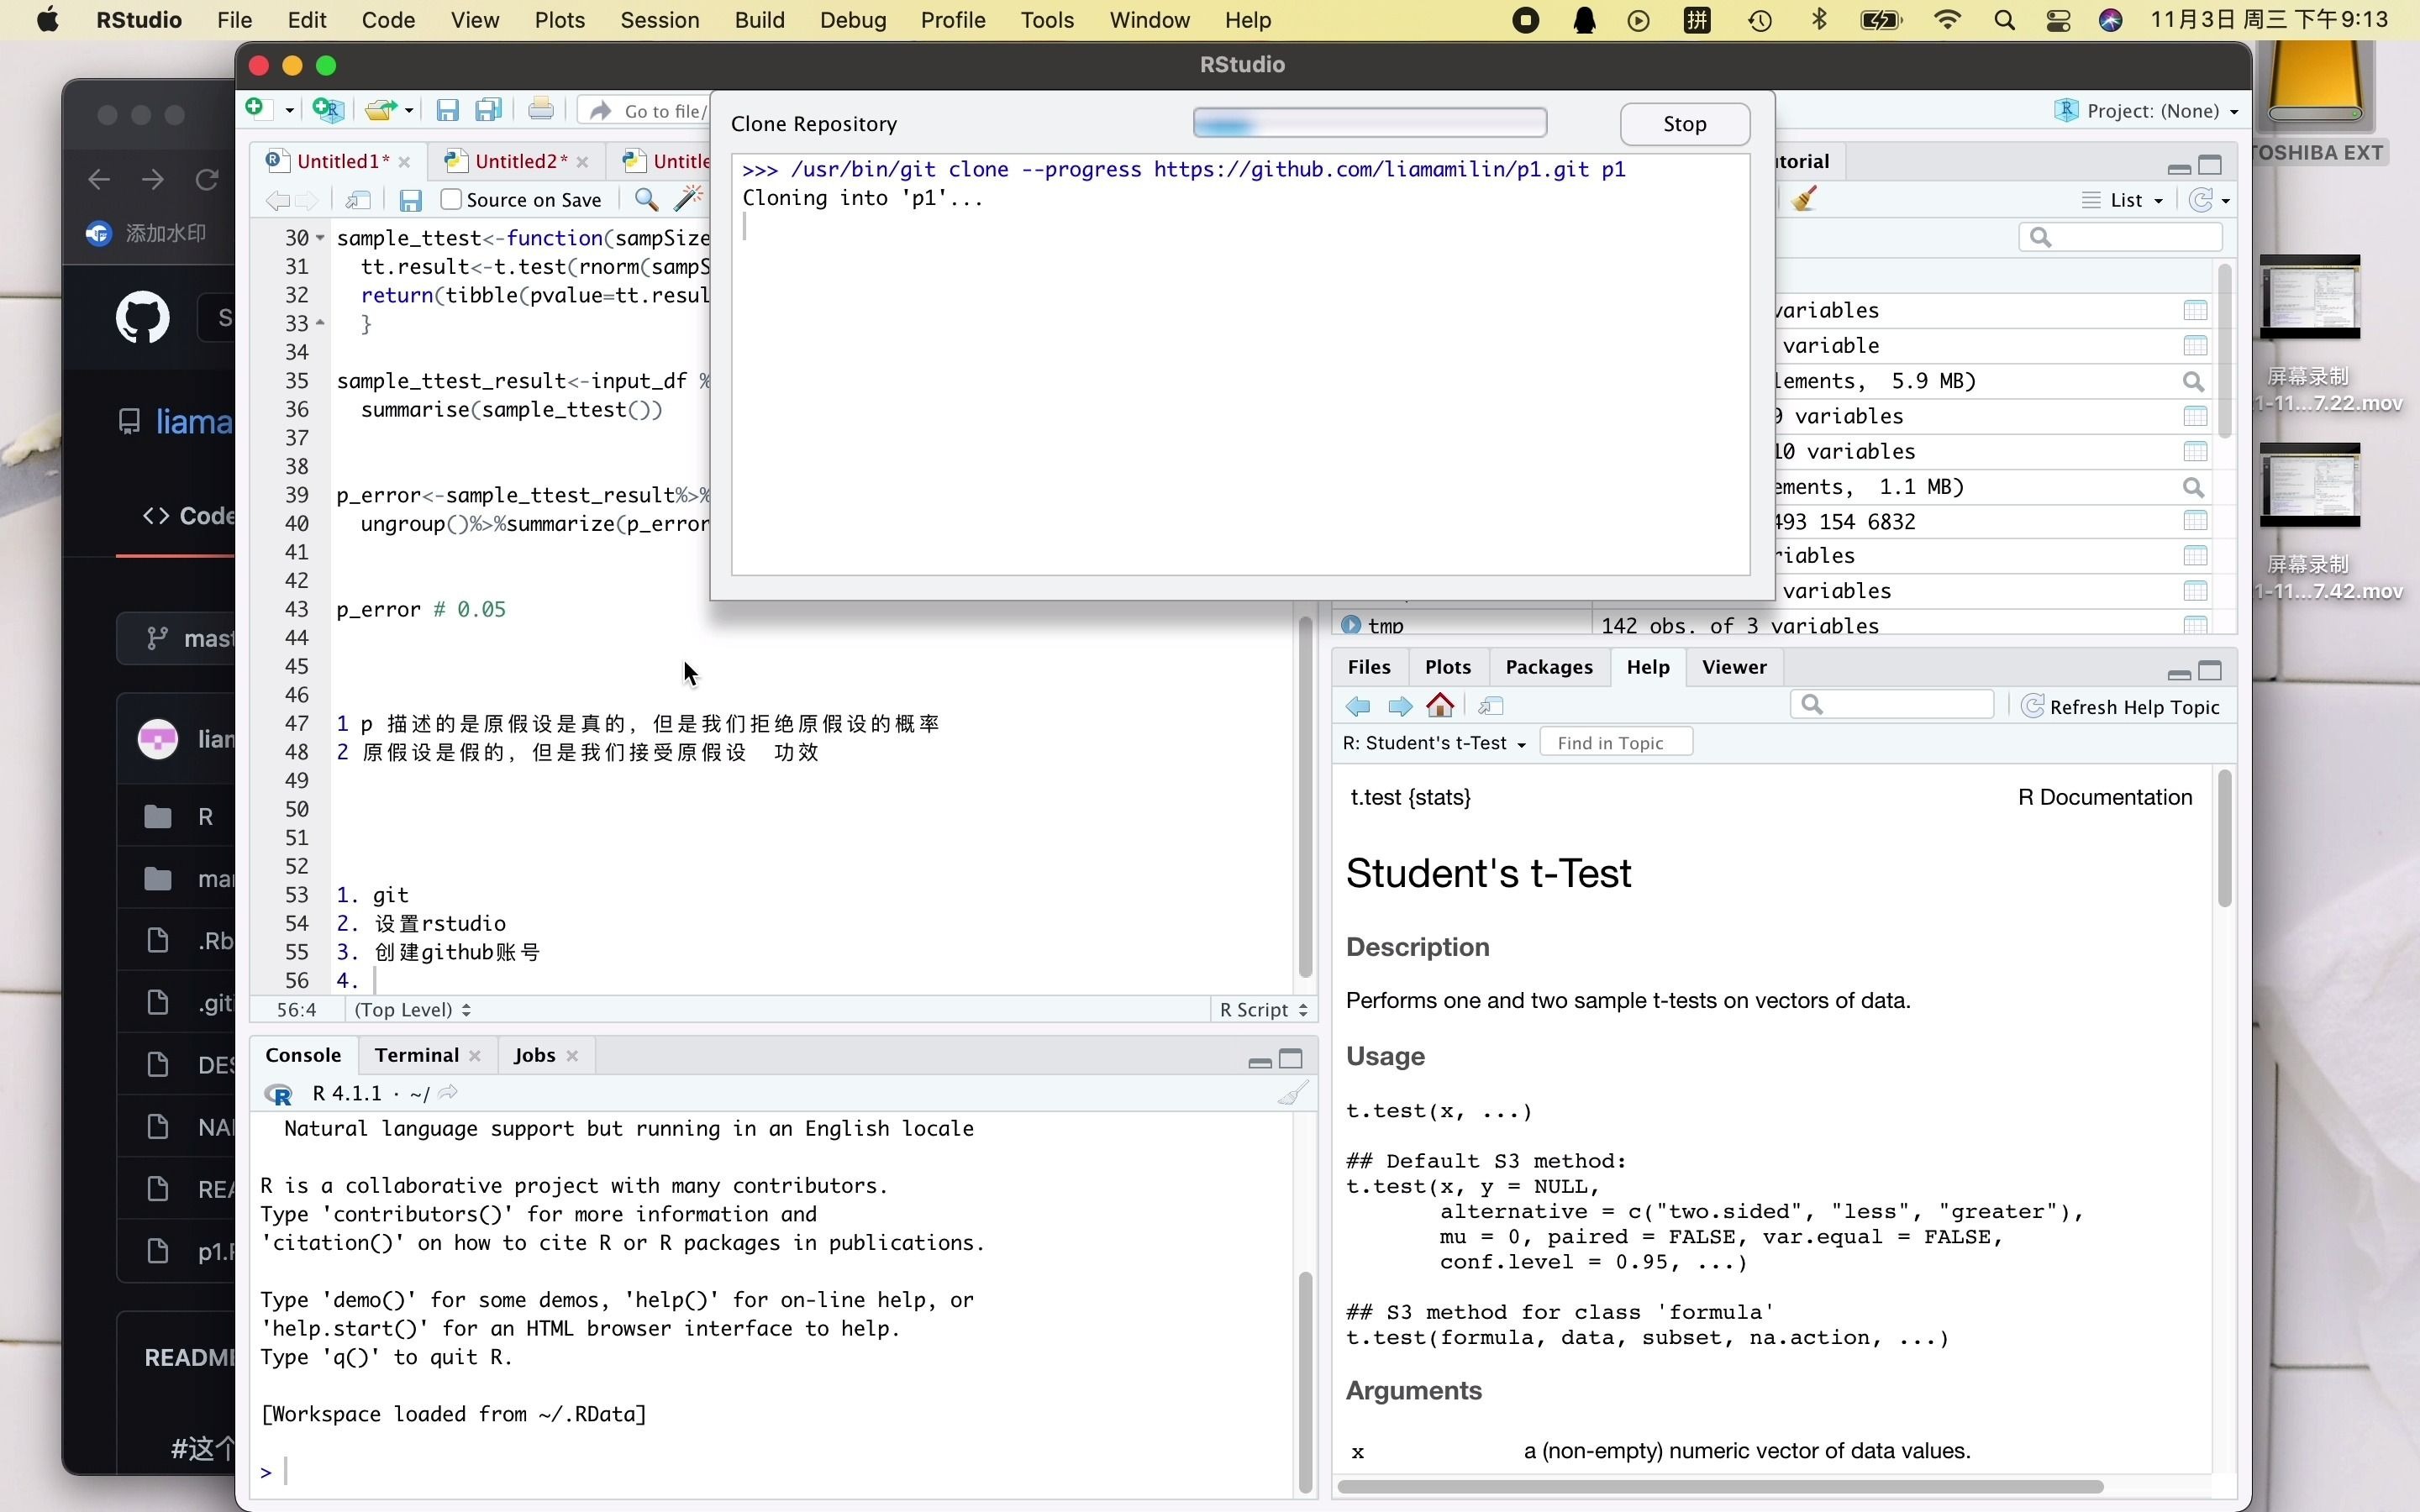
Task: Enable Source on Save checkbox
Action: (452, 200)
